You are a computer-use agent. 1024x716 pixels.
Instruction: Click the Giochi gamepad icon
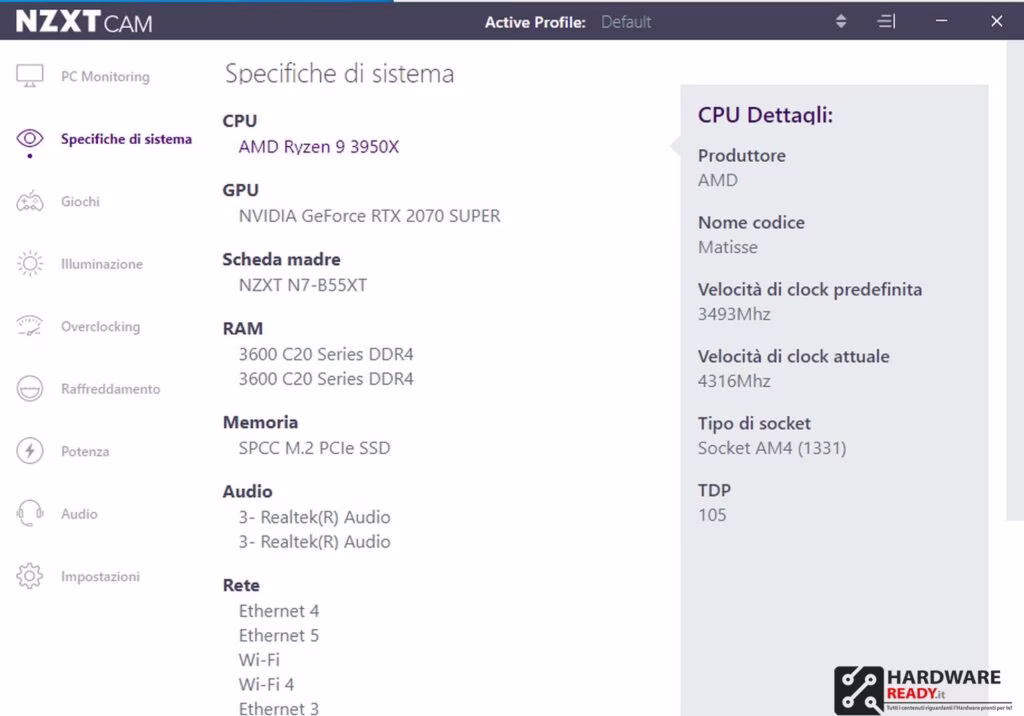point(29,201)
